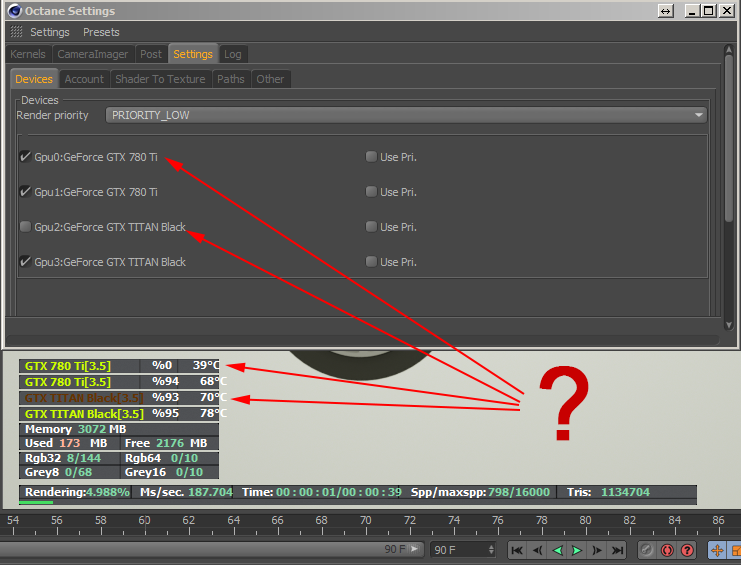Click the scrollbar up arrow in Octane Settings
The height and width of the screenshot is (565, 741).
[729, 50]
